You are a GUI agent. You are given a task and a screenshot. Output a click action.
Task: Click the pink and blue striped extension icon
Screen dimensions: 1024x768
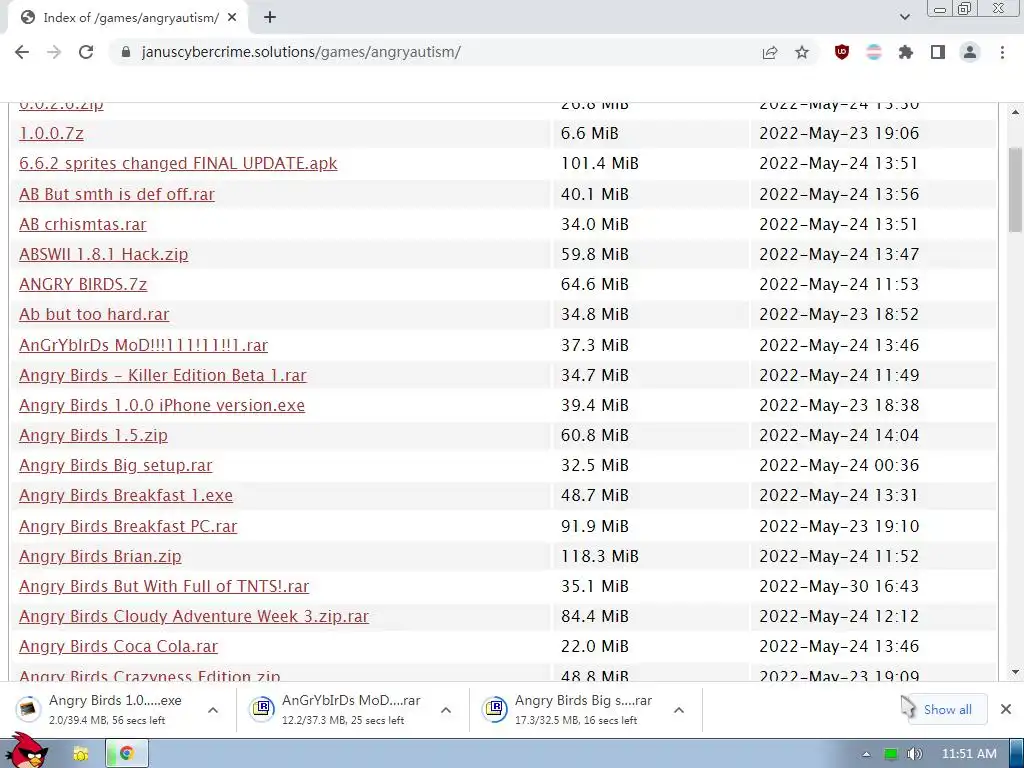tap(874, 52)
